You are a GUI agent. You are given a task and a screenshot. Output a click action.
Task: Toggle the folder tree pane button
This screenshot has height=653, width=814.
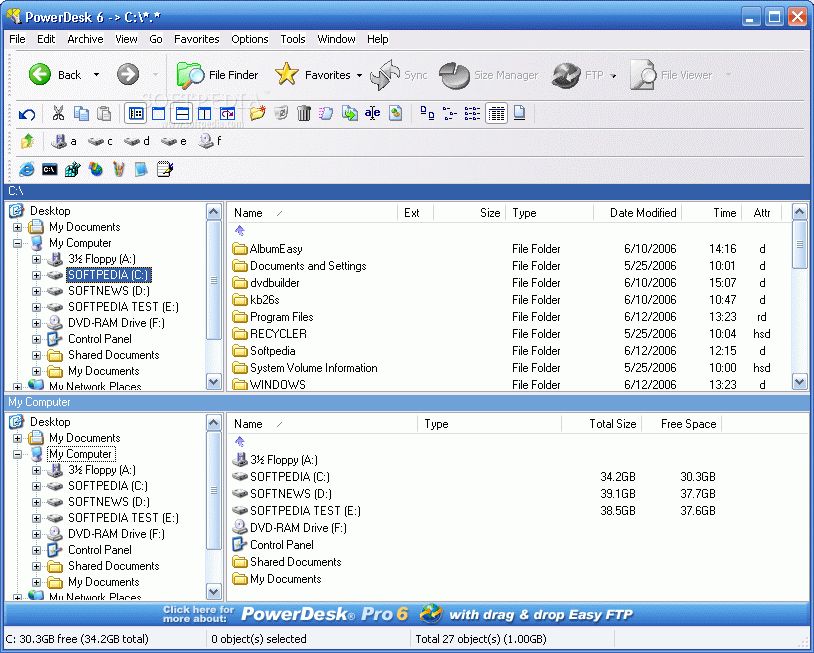[137, 113]
